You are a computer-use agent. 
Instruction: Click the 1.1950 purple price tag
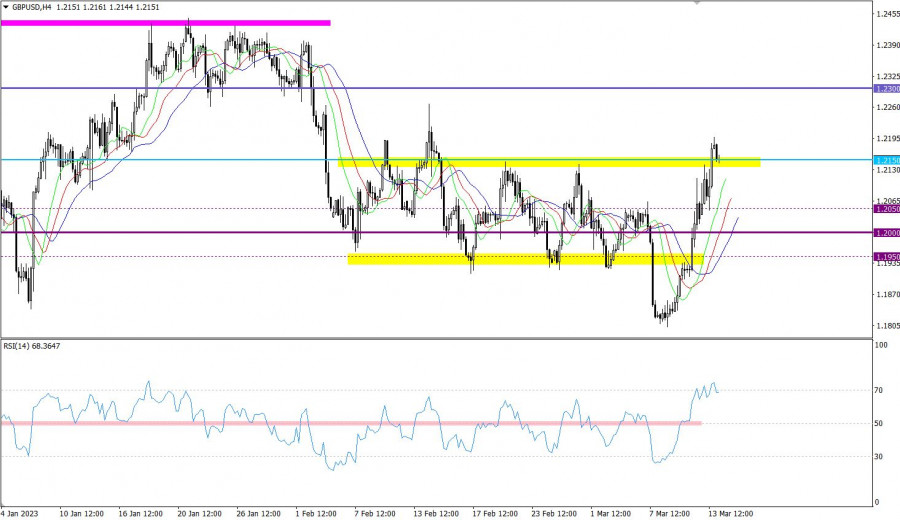[x=886, y=257]
